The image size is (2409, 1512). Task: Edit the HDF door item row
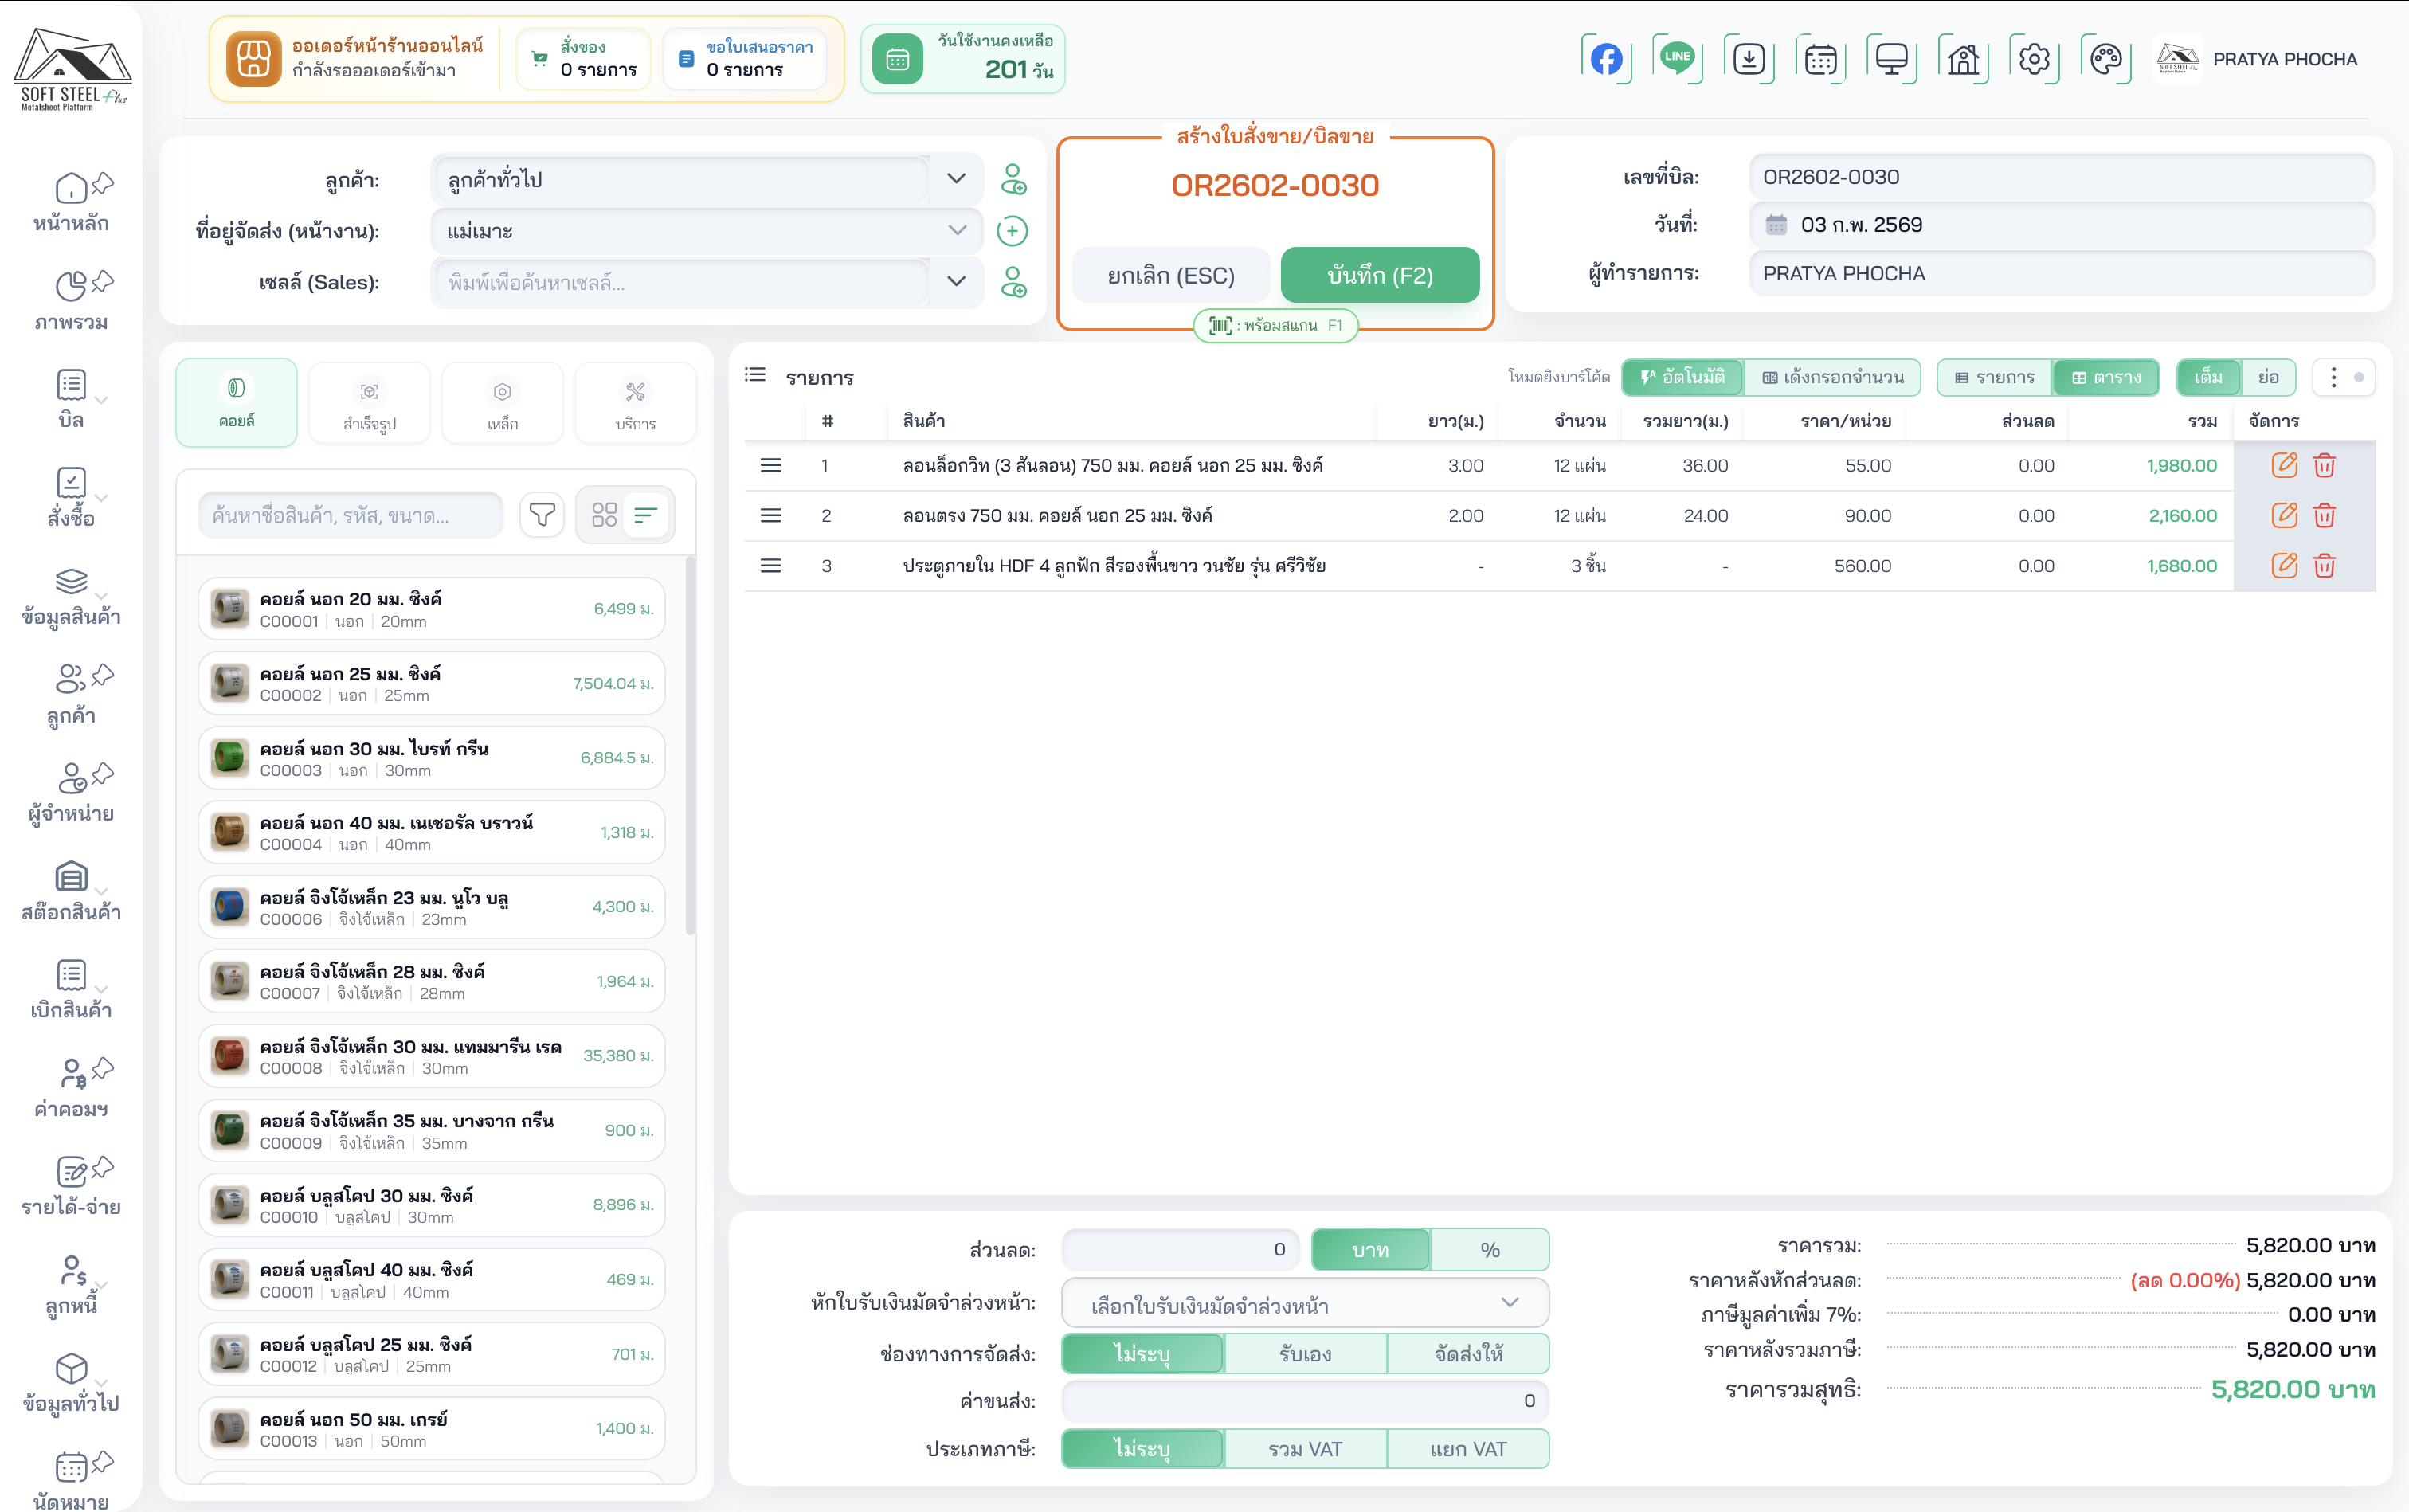click(2284, 566)
